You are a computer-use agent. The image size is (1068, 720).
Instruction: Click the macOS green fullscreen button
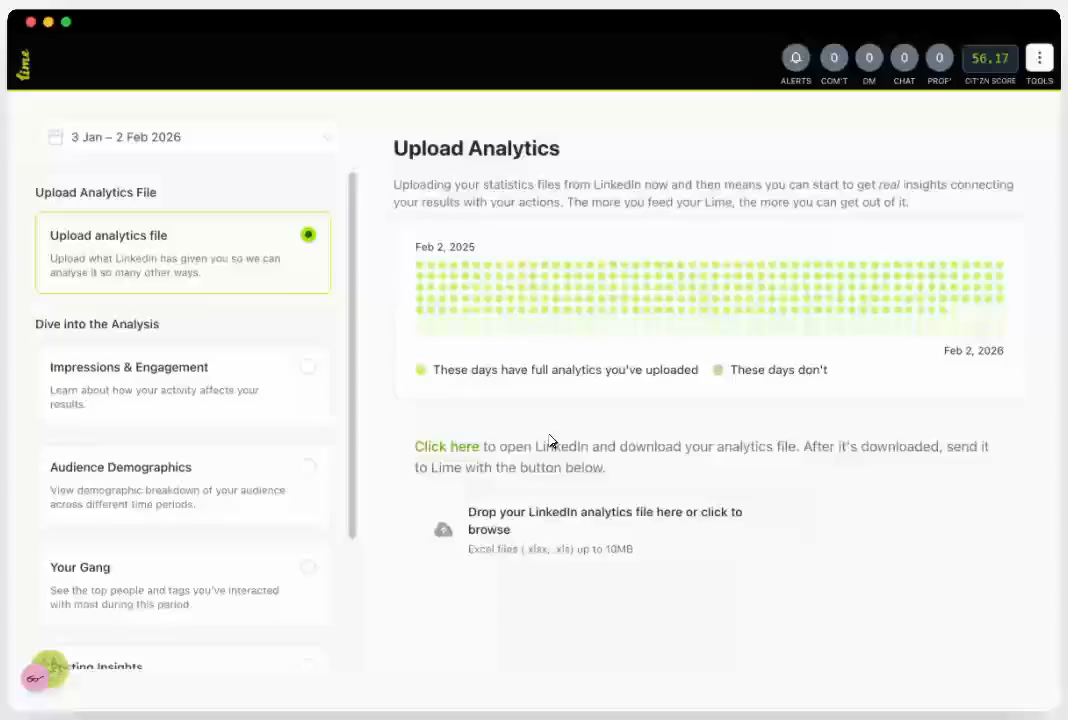pyautogui.click(x=66, y=22)
